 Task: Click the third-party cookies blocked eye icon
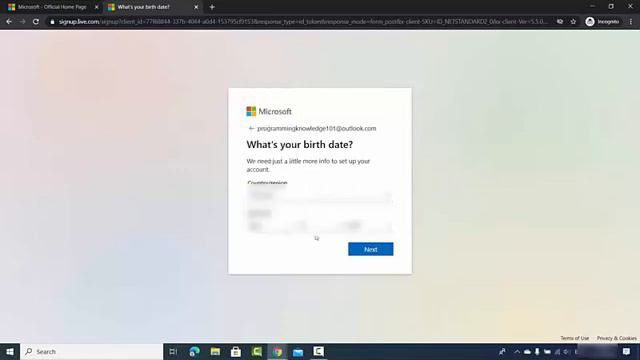tap(560, 22)
